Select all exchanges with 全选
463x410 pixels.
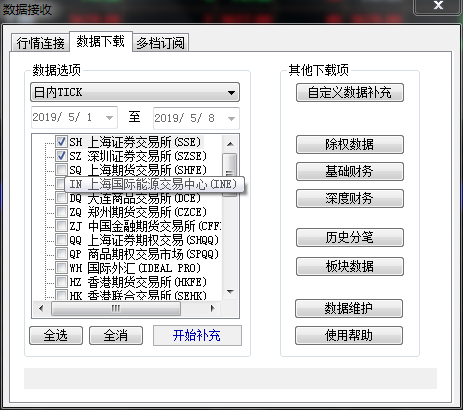pos(56,335)
